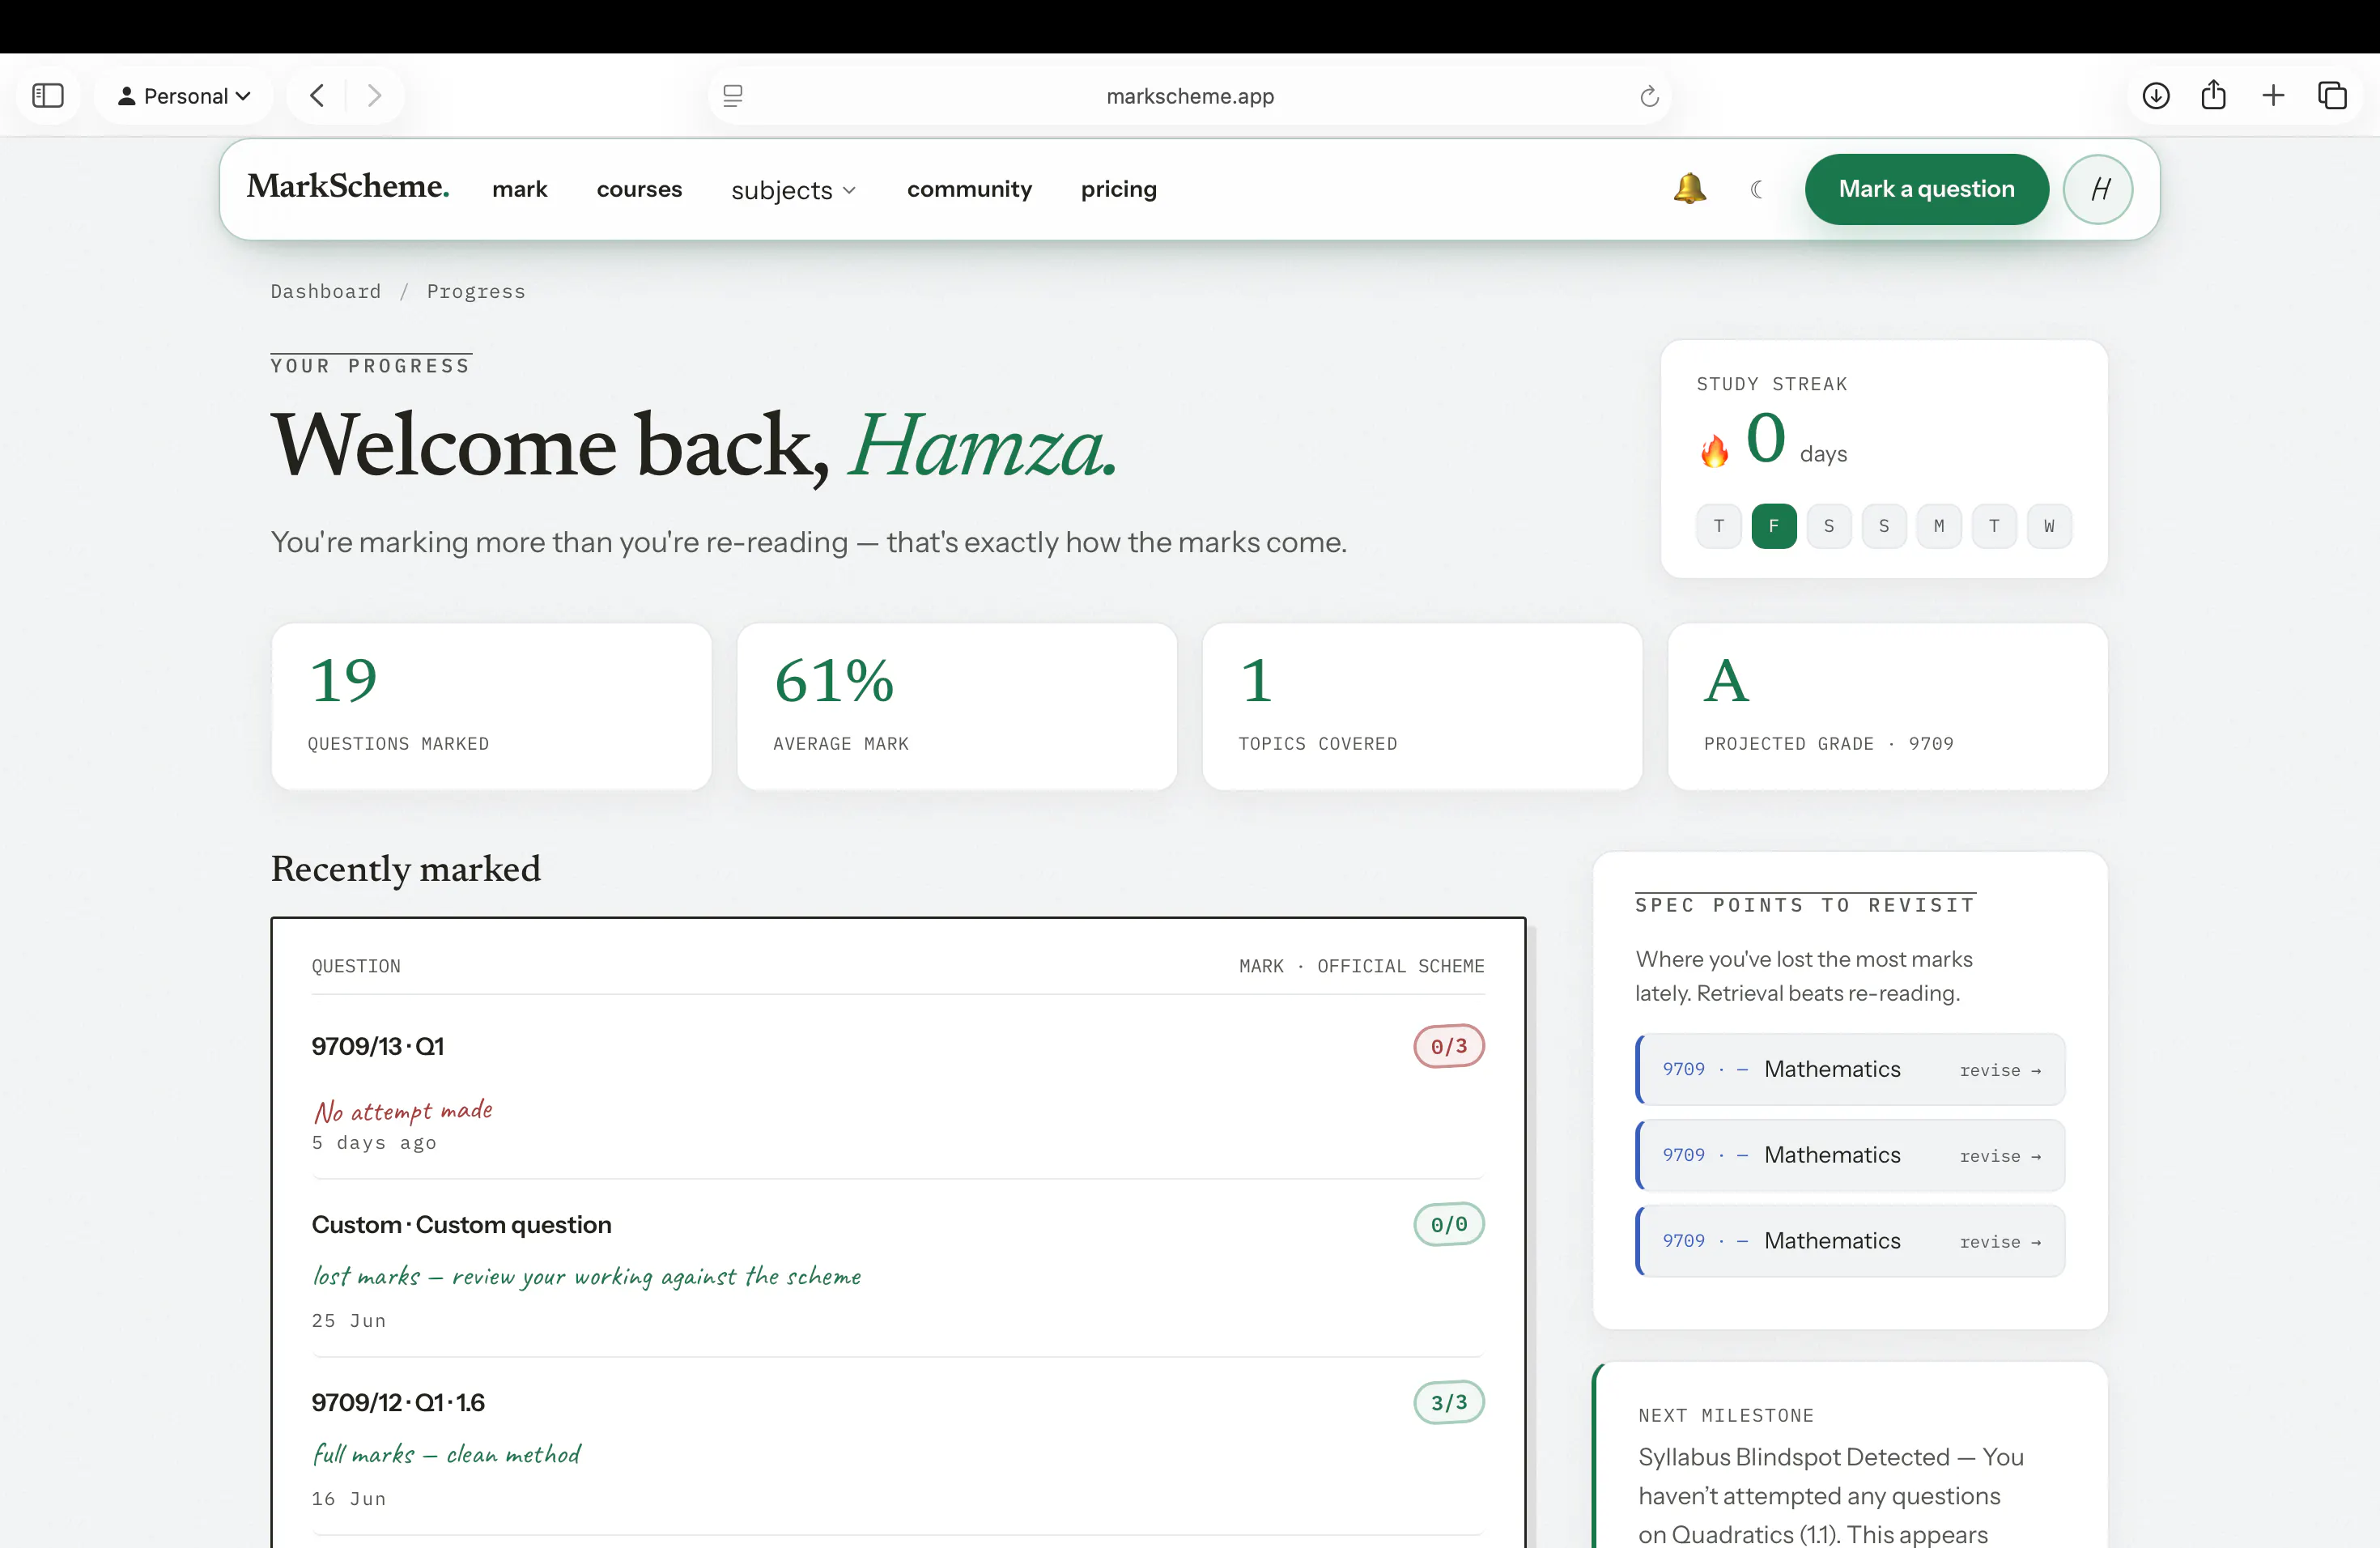Open the browser downloads icon
2380x1548 pixels.
tap(2156, 96)
